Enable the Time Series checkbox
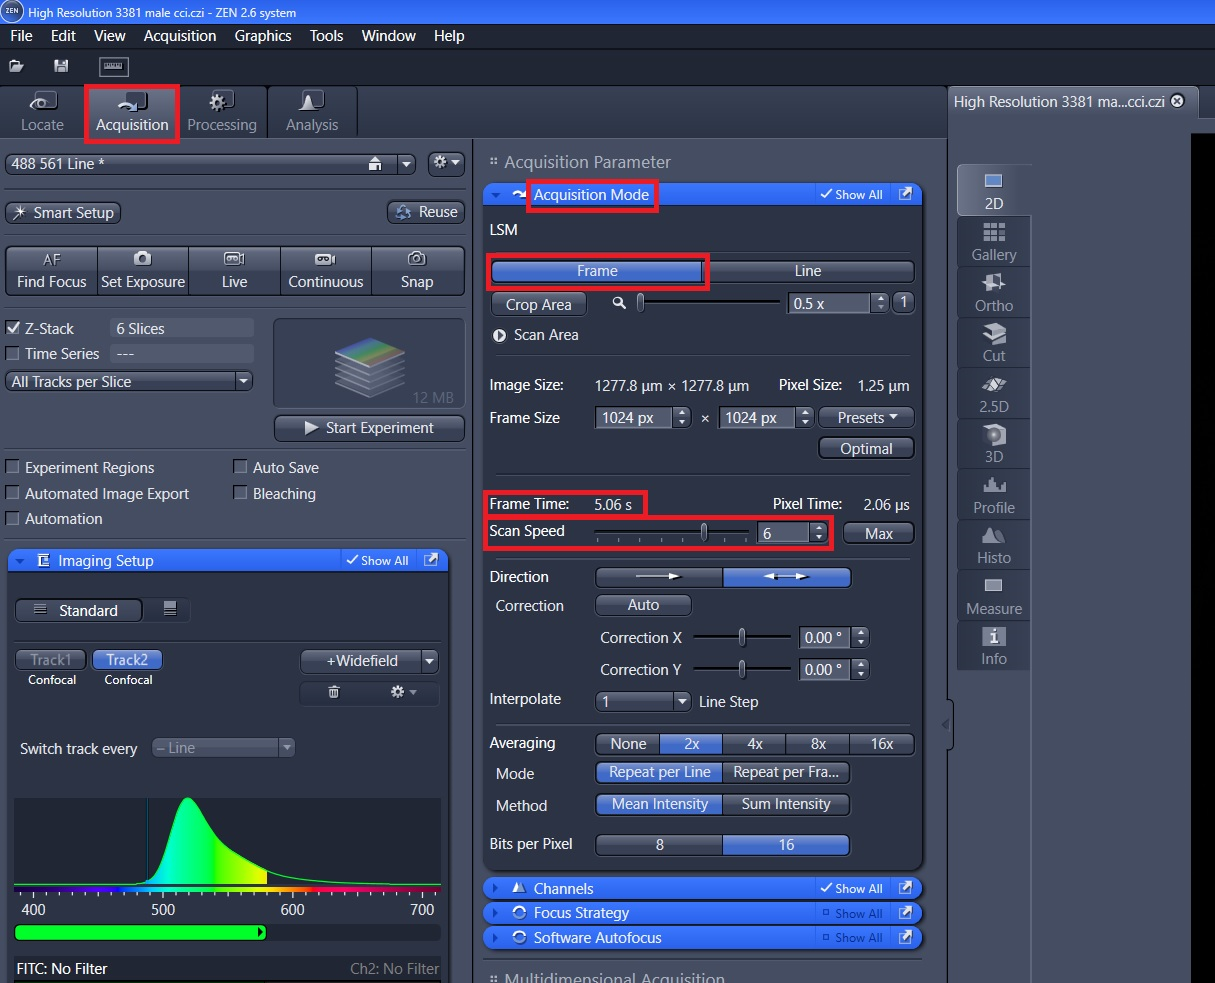Viewport: 1215px width, 983px height. (13, 354)
